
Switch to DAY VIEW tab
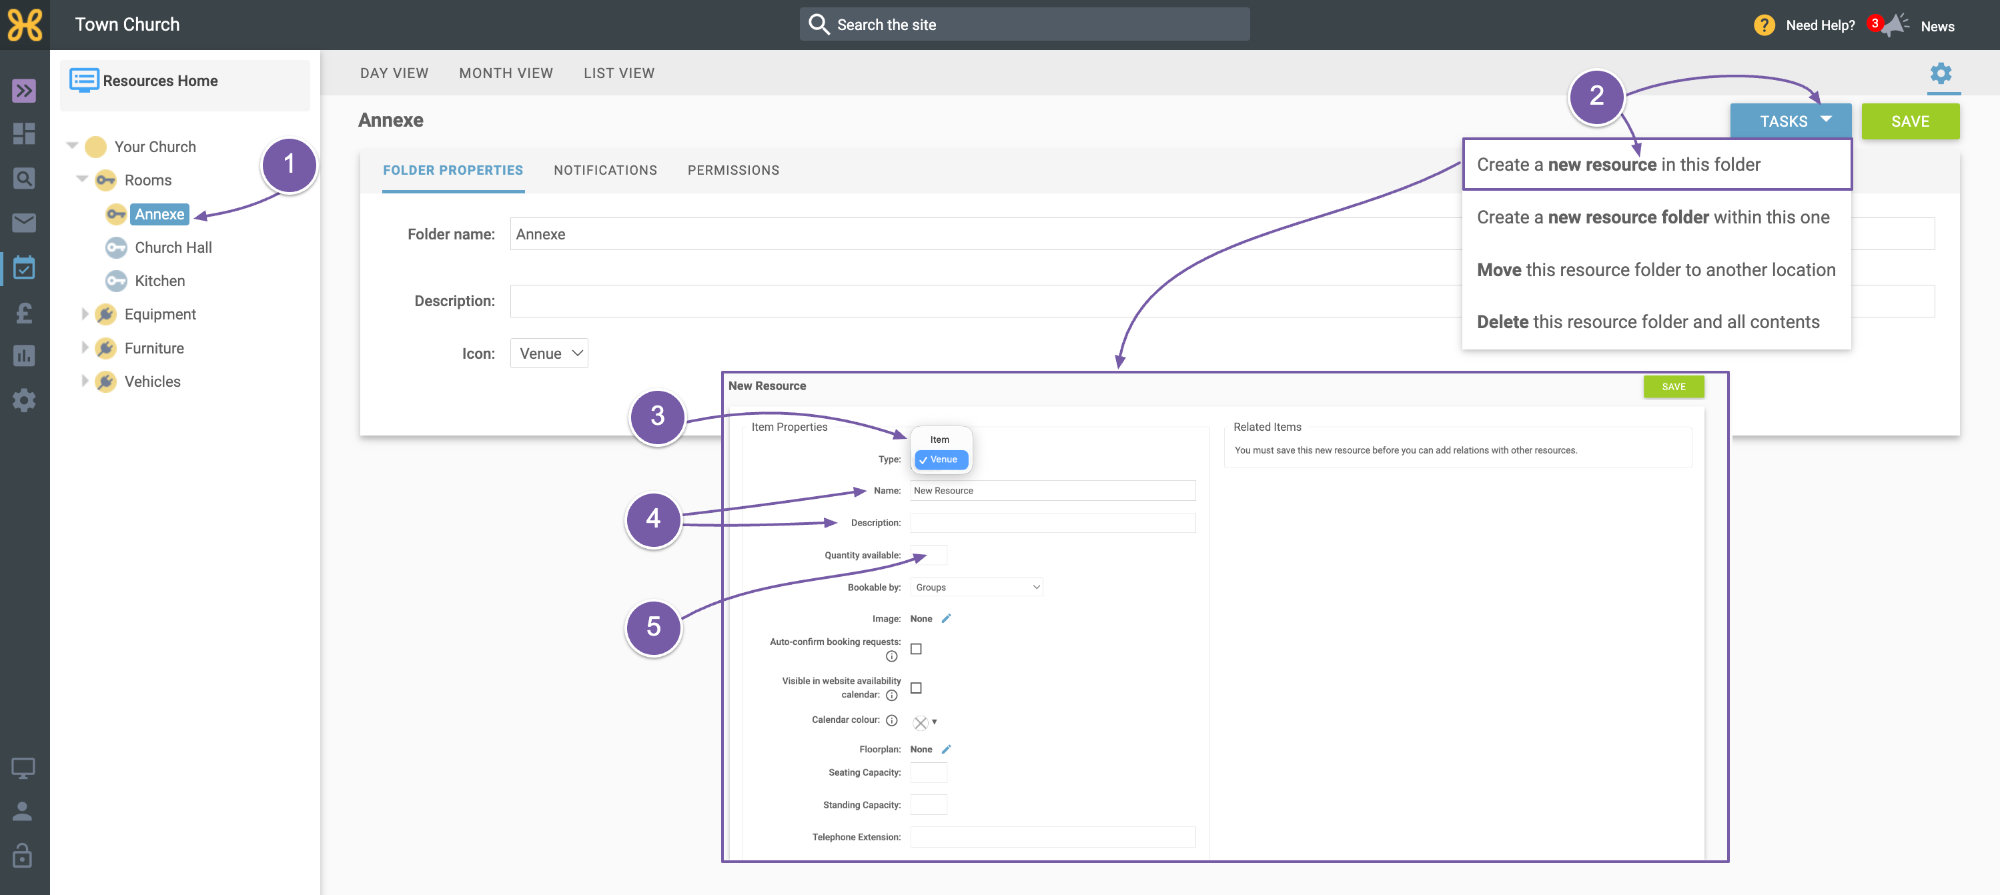click(x=394, y=73)
